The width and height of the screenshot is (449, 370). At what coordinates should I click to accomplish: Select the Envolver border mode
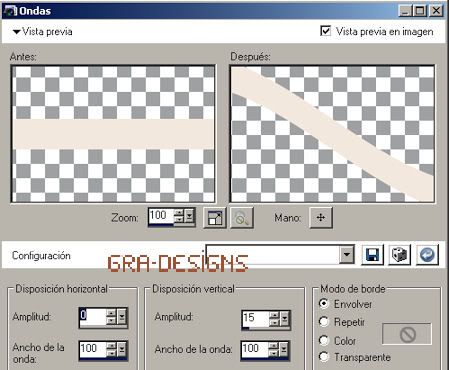point(323,304)
